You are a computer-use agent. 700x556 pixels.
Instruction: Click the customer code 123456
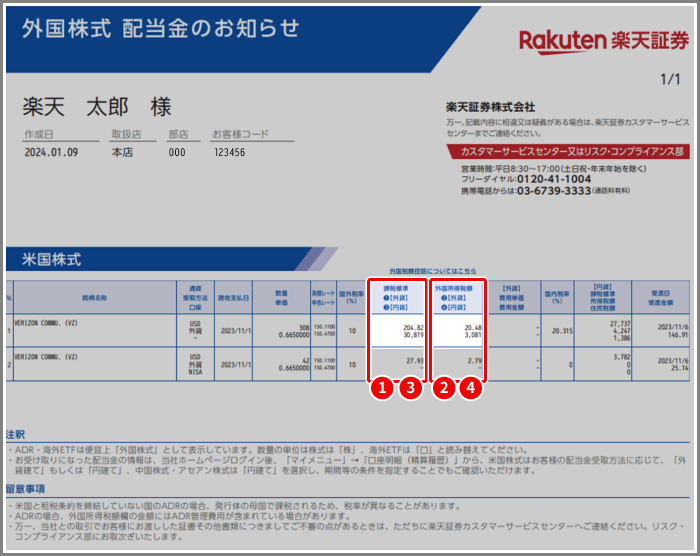coord(229,152)
